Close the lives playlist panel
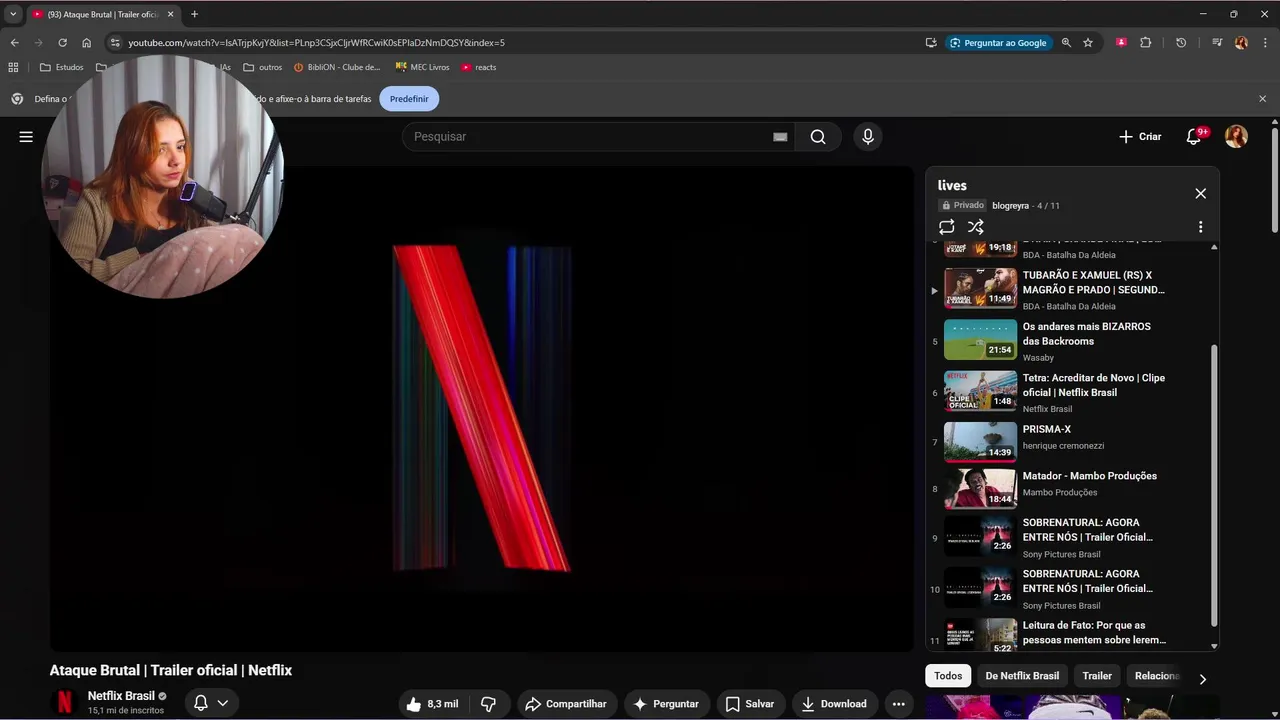 (1200, 194)
